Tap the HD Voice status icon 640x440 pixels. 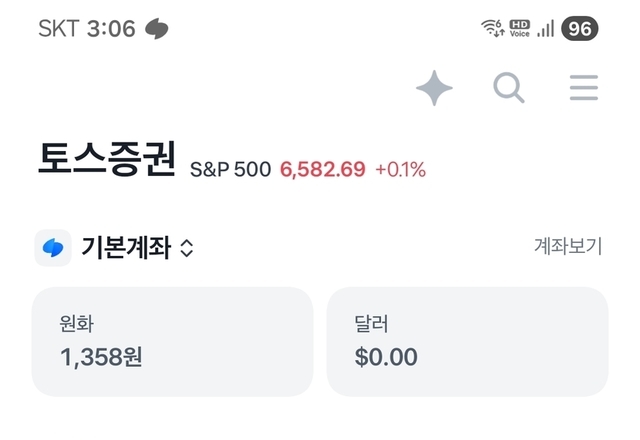pos(519,29)
